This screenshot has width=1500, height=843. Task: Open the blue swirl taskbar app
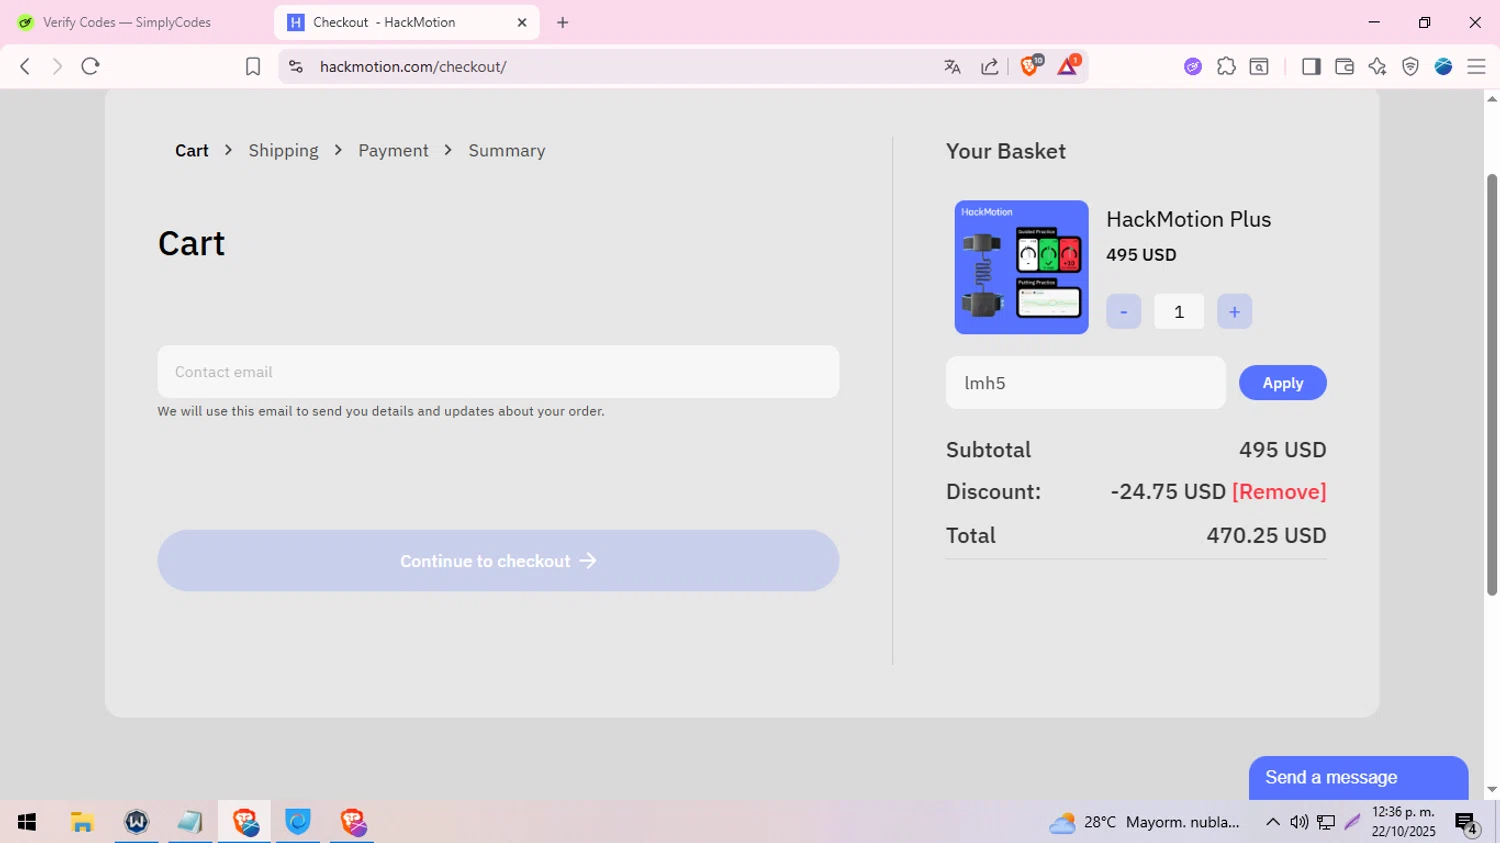[x=298, y=822]
